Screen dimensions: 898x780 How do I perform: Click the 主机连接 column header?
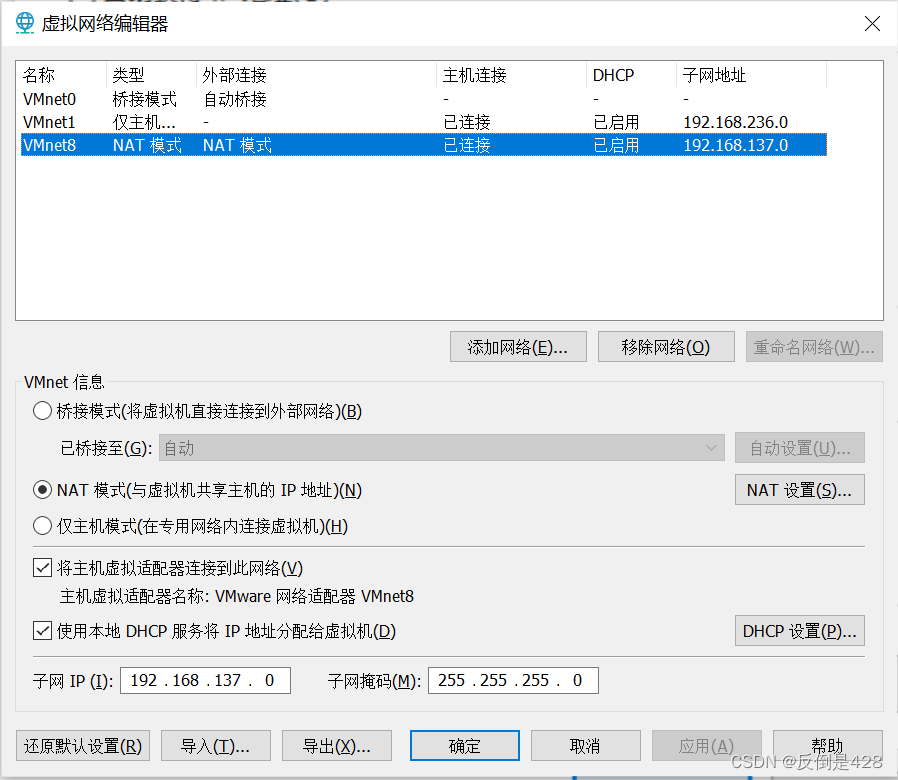[x=512, y=75]
